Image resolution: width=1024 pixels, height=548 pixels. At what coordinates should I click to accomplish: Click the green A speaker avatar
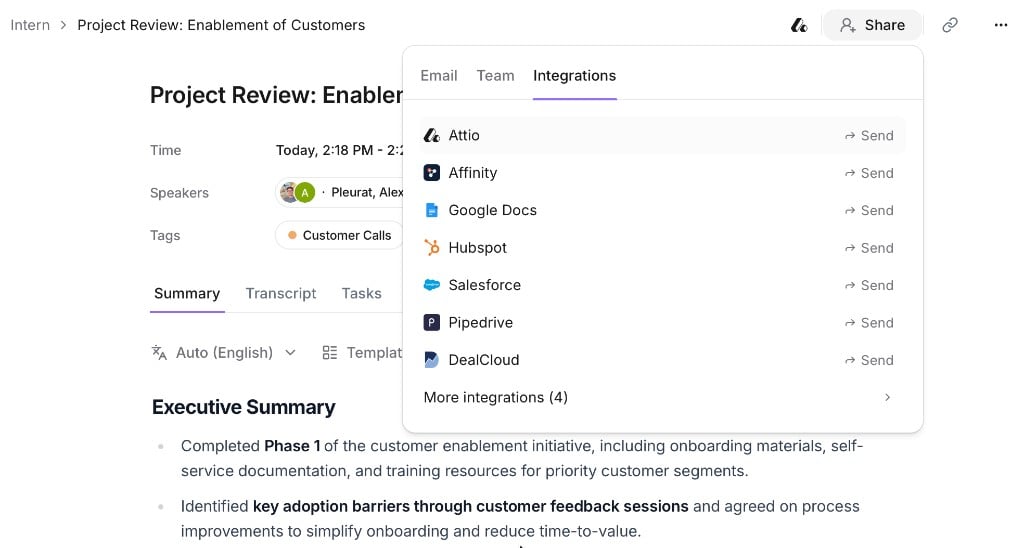[x=305, y=193]
